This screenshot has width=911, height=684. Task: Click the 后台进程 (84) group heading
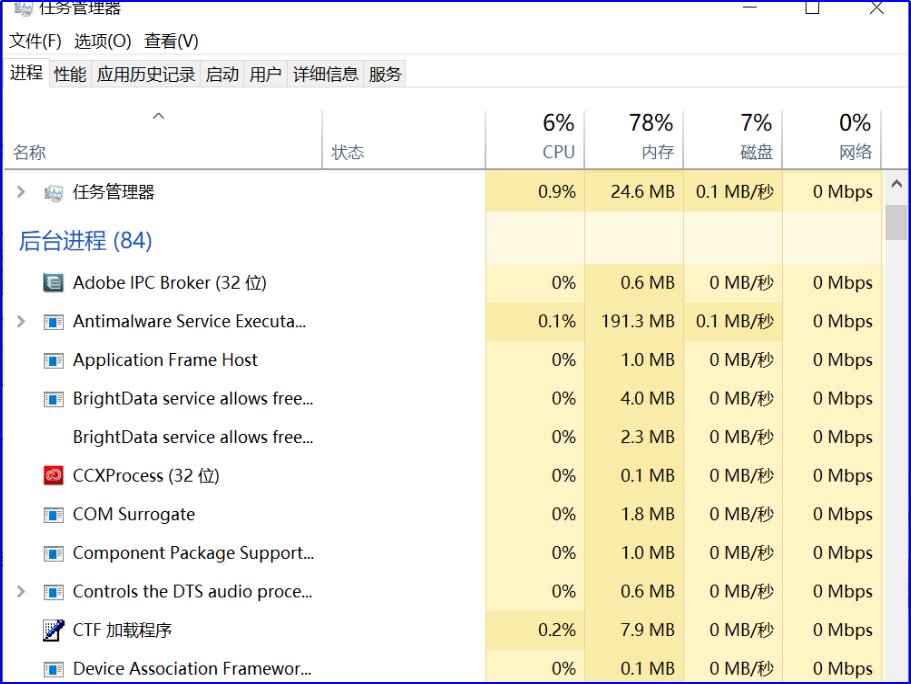[x=85, y=241]
